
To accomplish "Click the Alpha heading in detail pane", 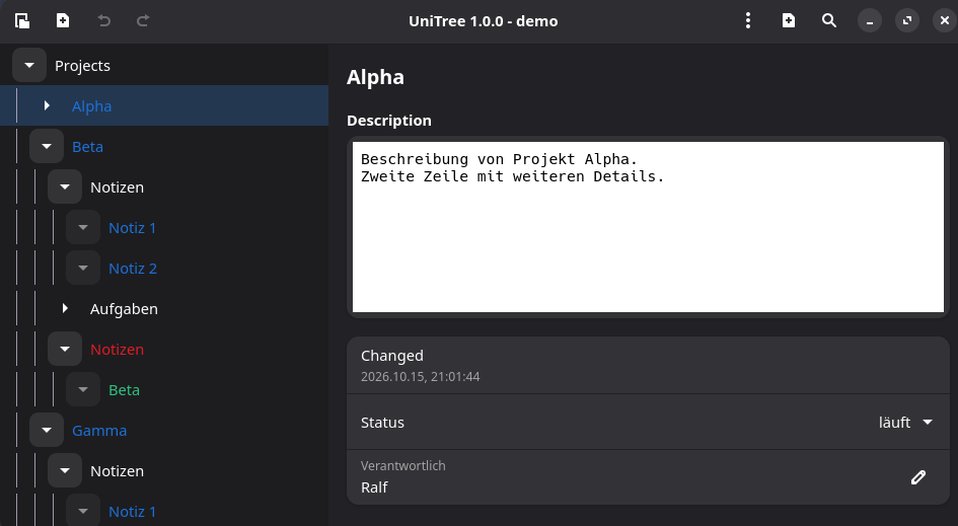I will point(375,78).
